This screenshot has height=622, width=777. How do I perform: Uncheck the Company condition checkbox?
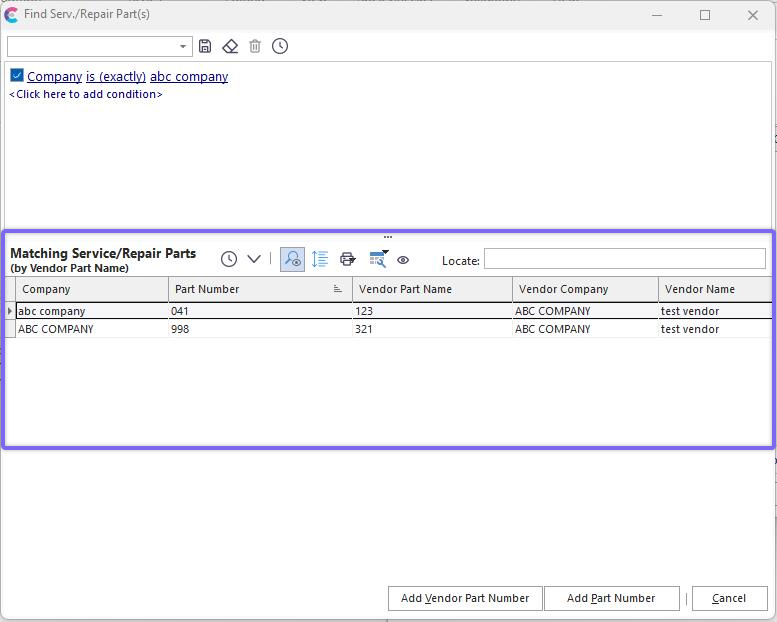(17, 76)
